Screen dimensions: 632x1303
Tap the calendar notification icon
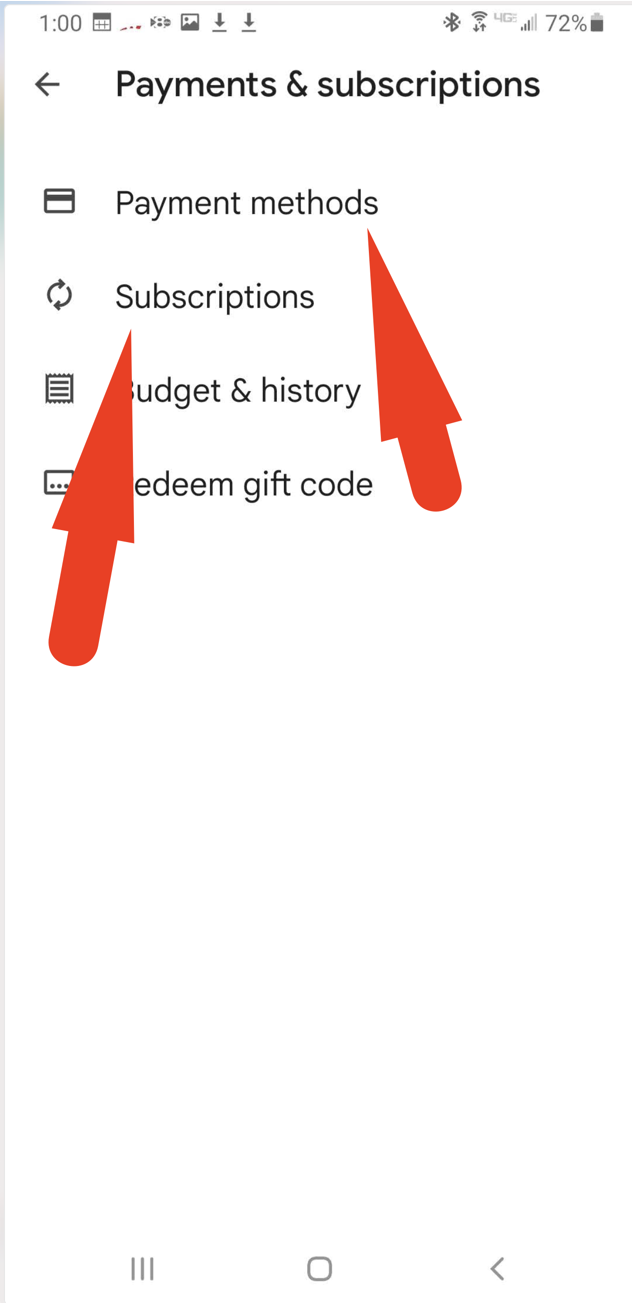pyautogui.click(x=101, y=23)
